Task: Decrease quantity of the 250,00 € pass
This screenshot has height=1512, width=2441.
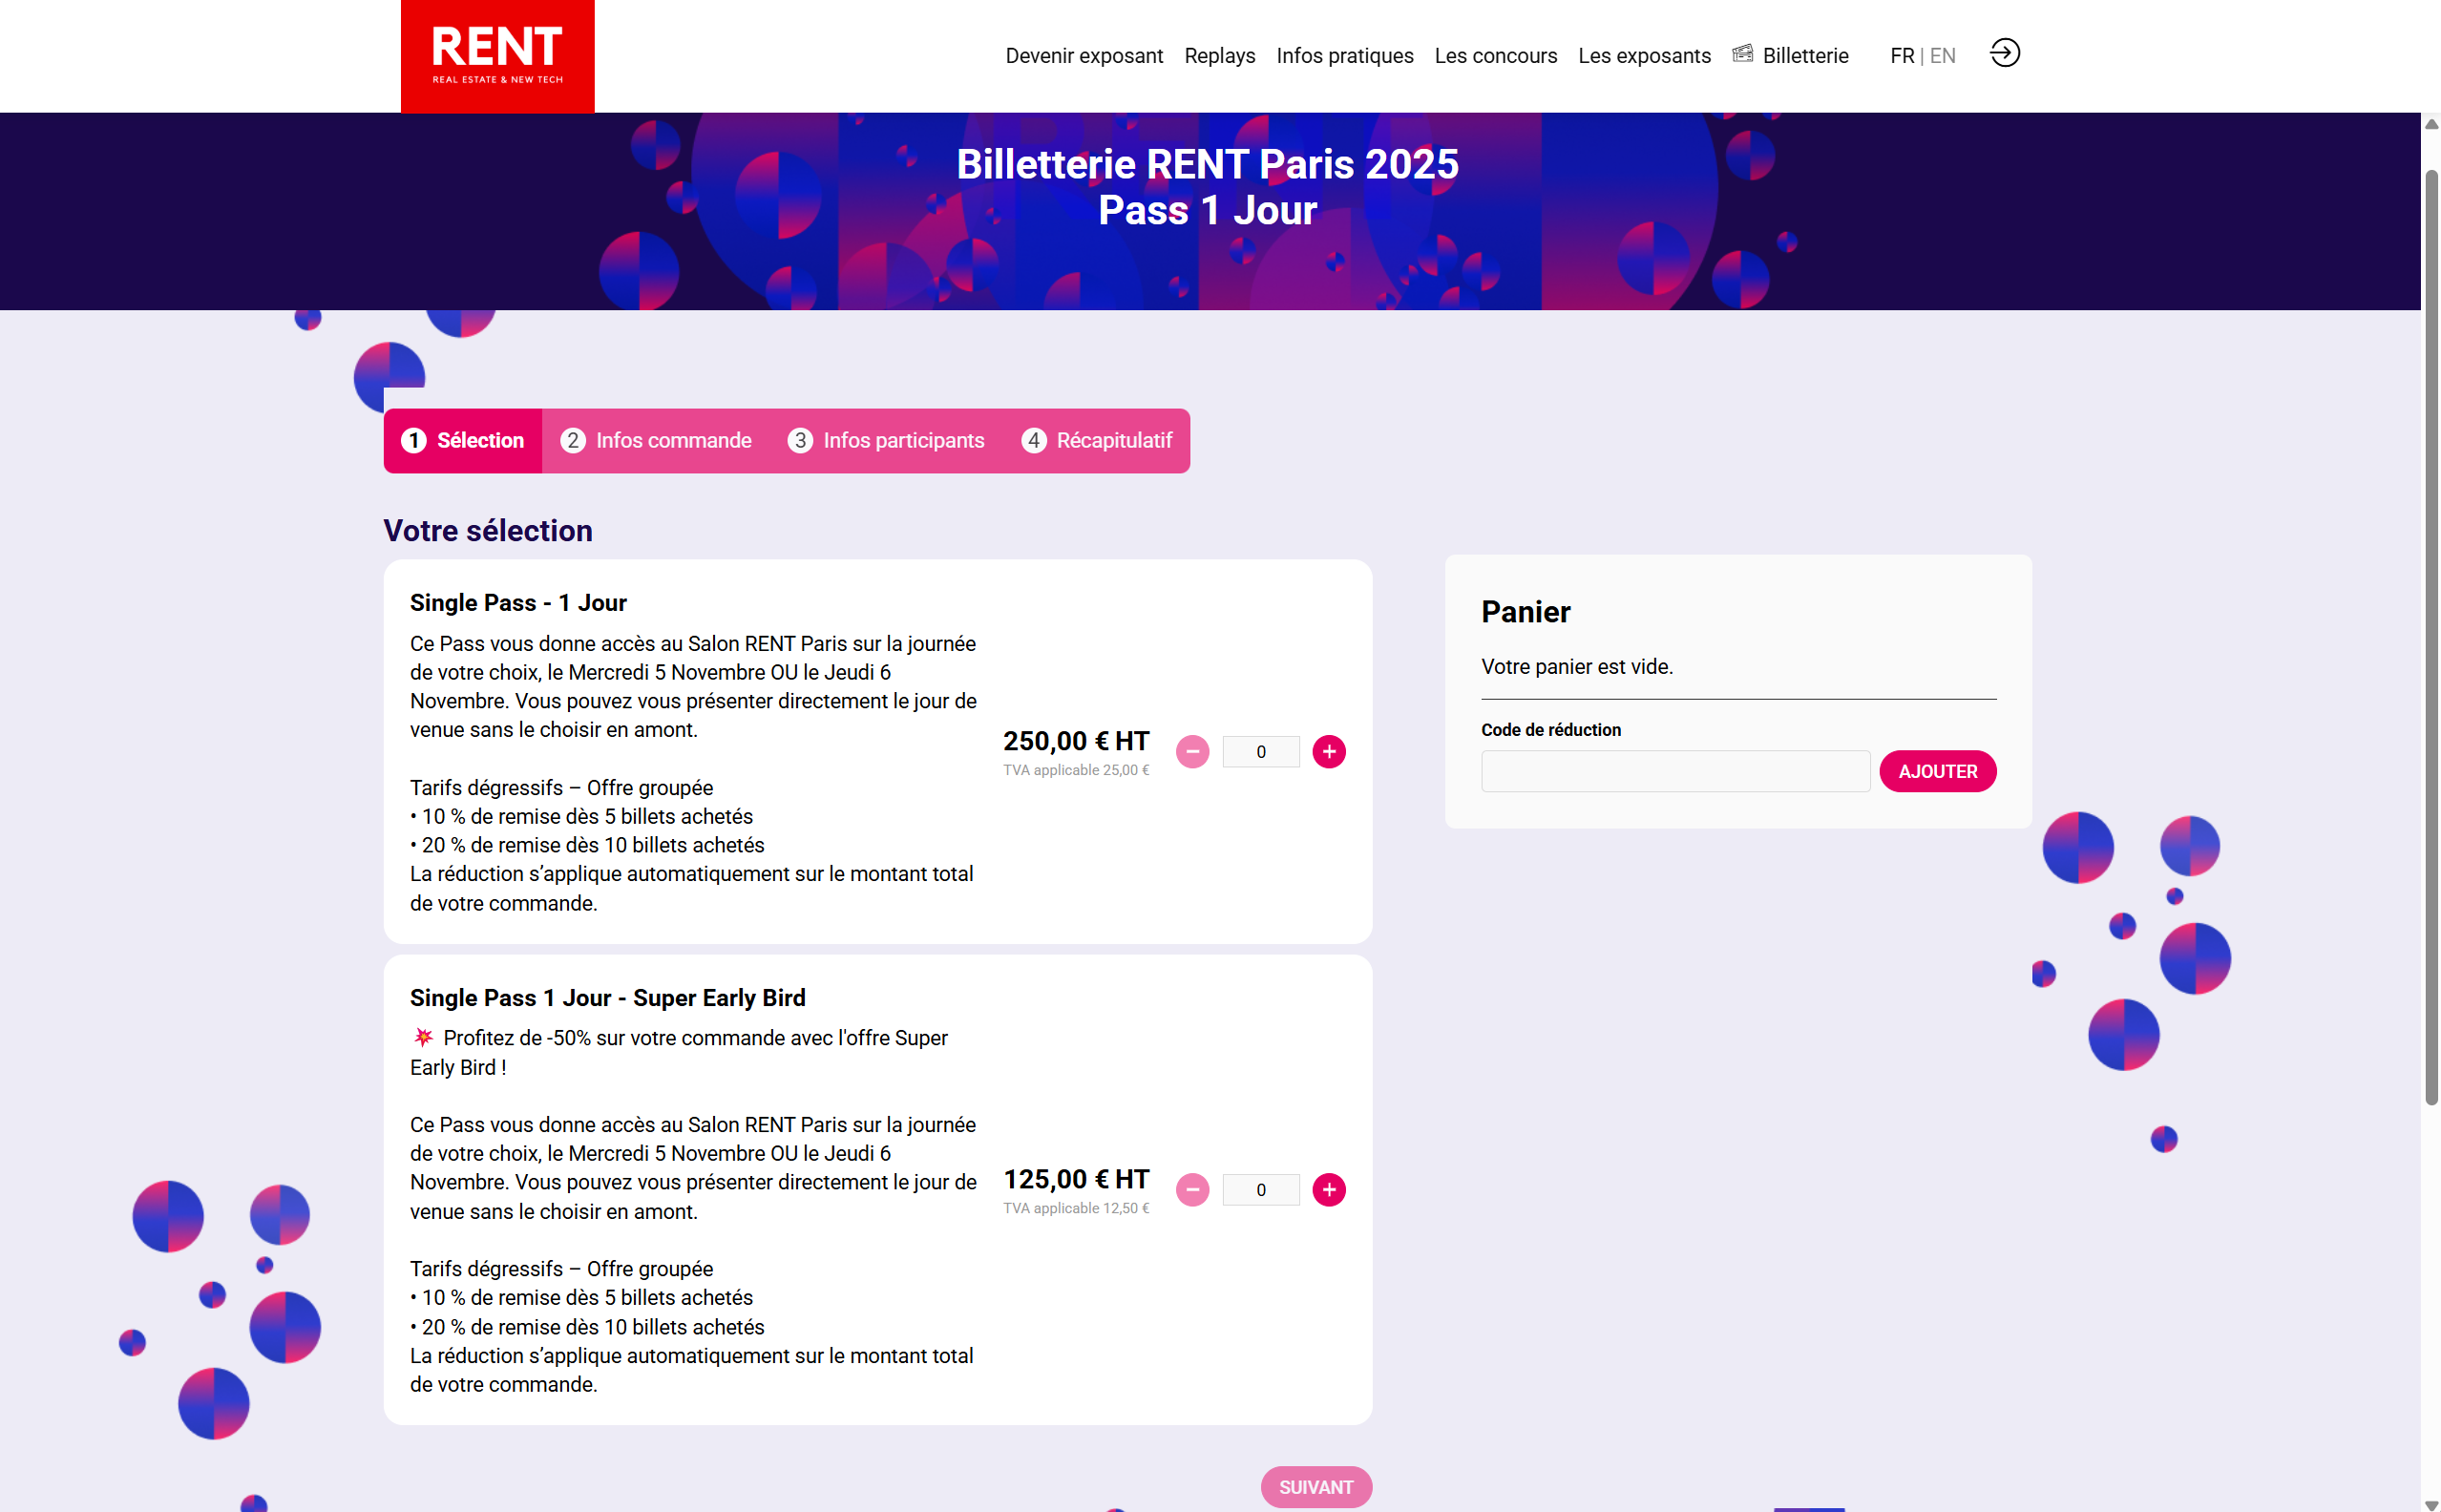Action: (1192, 752)
